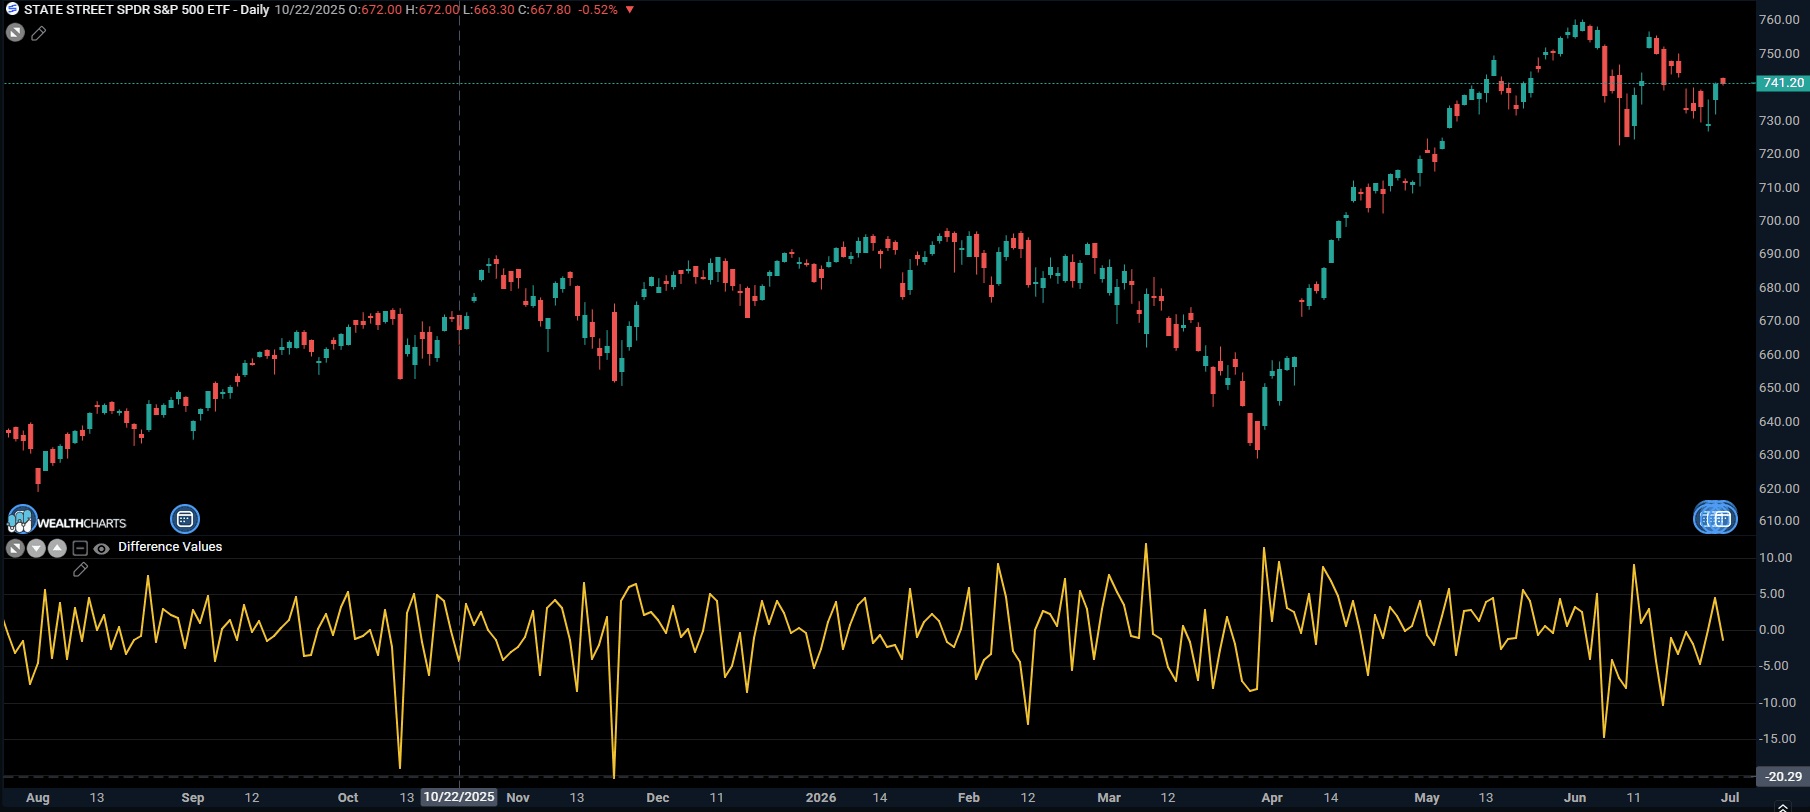The width and height of the screenshot is (1810, 812).
Task: Click the O:672.00 open value
Action: 375,9
